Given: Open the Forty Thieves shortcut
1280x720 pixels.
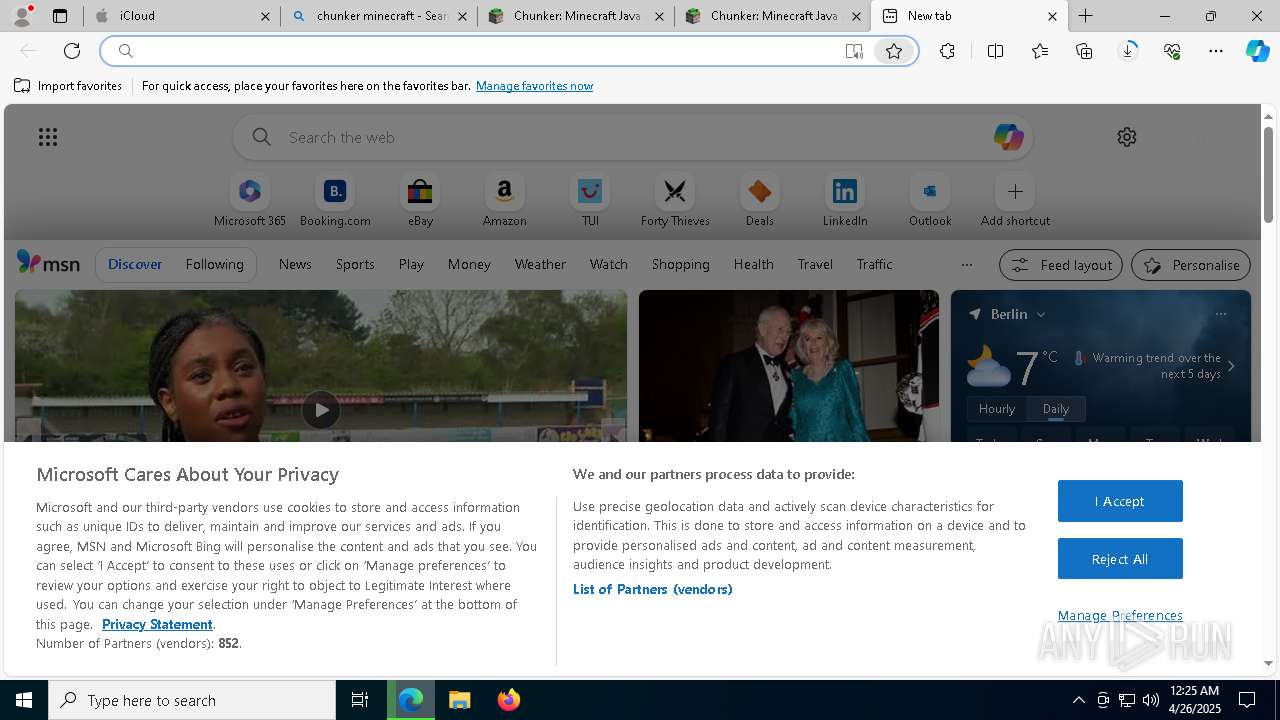Looking at the screenshot, I should click(675, 201).
